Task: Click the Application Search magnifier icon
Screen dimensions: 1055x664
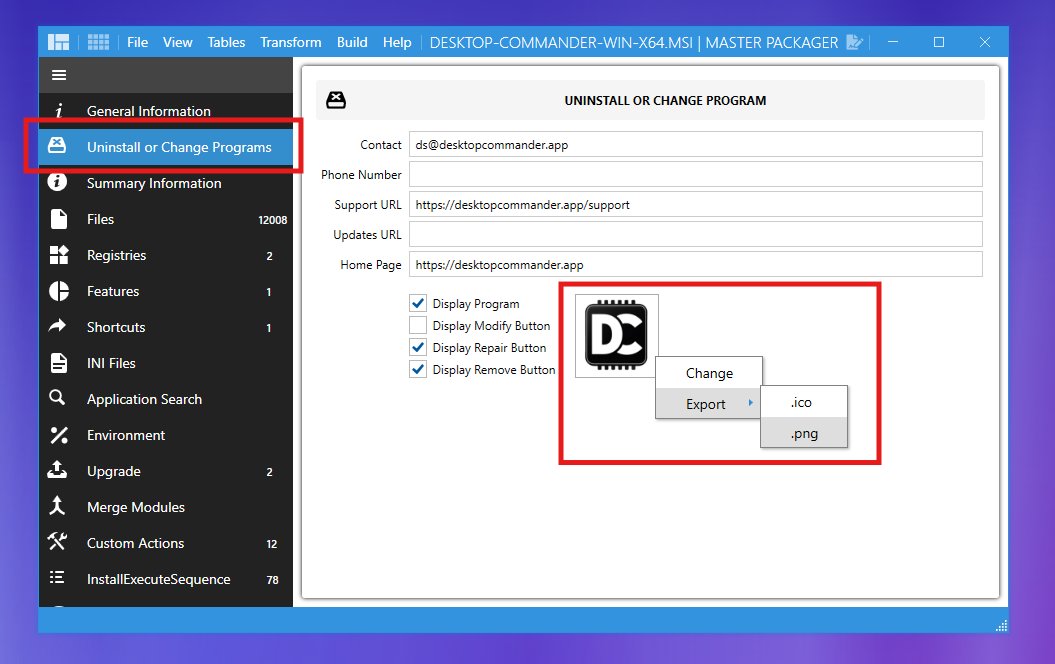Action: tap(57, 398)
